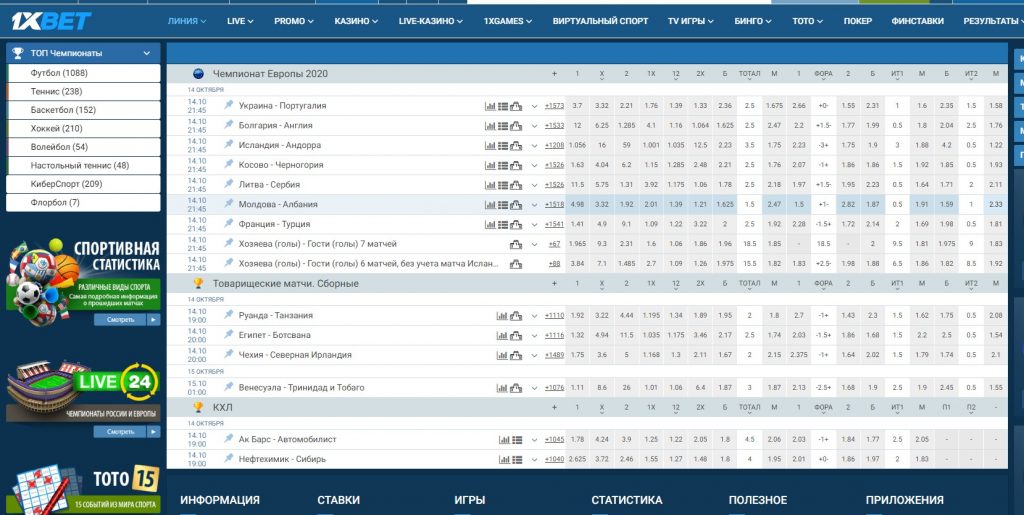Open the TV ИГРЫ menu
Viewport: 1024px width, 515px height.
691,21
